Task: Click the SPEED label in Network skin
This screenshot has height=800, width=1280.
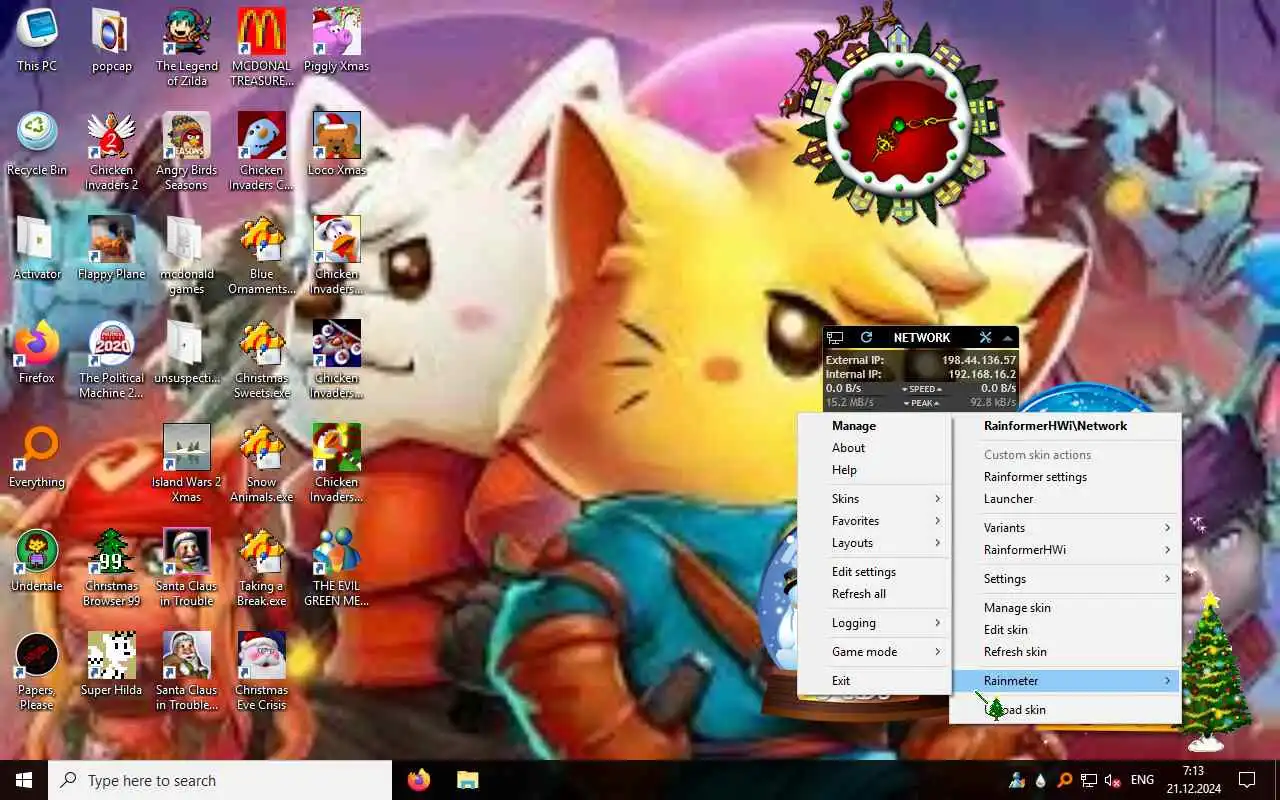Action: [922, 389]
